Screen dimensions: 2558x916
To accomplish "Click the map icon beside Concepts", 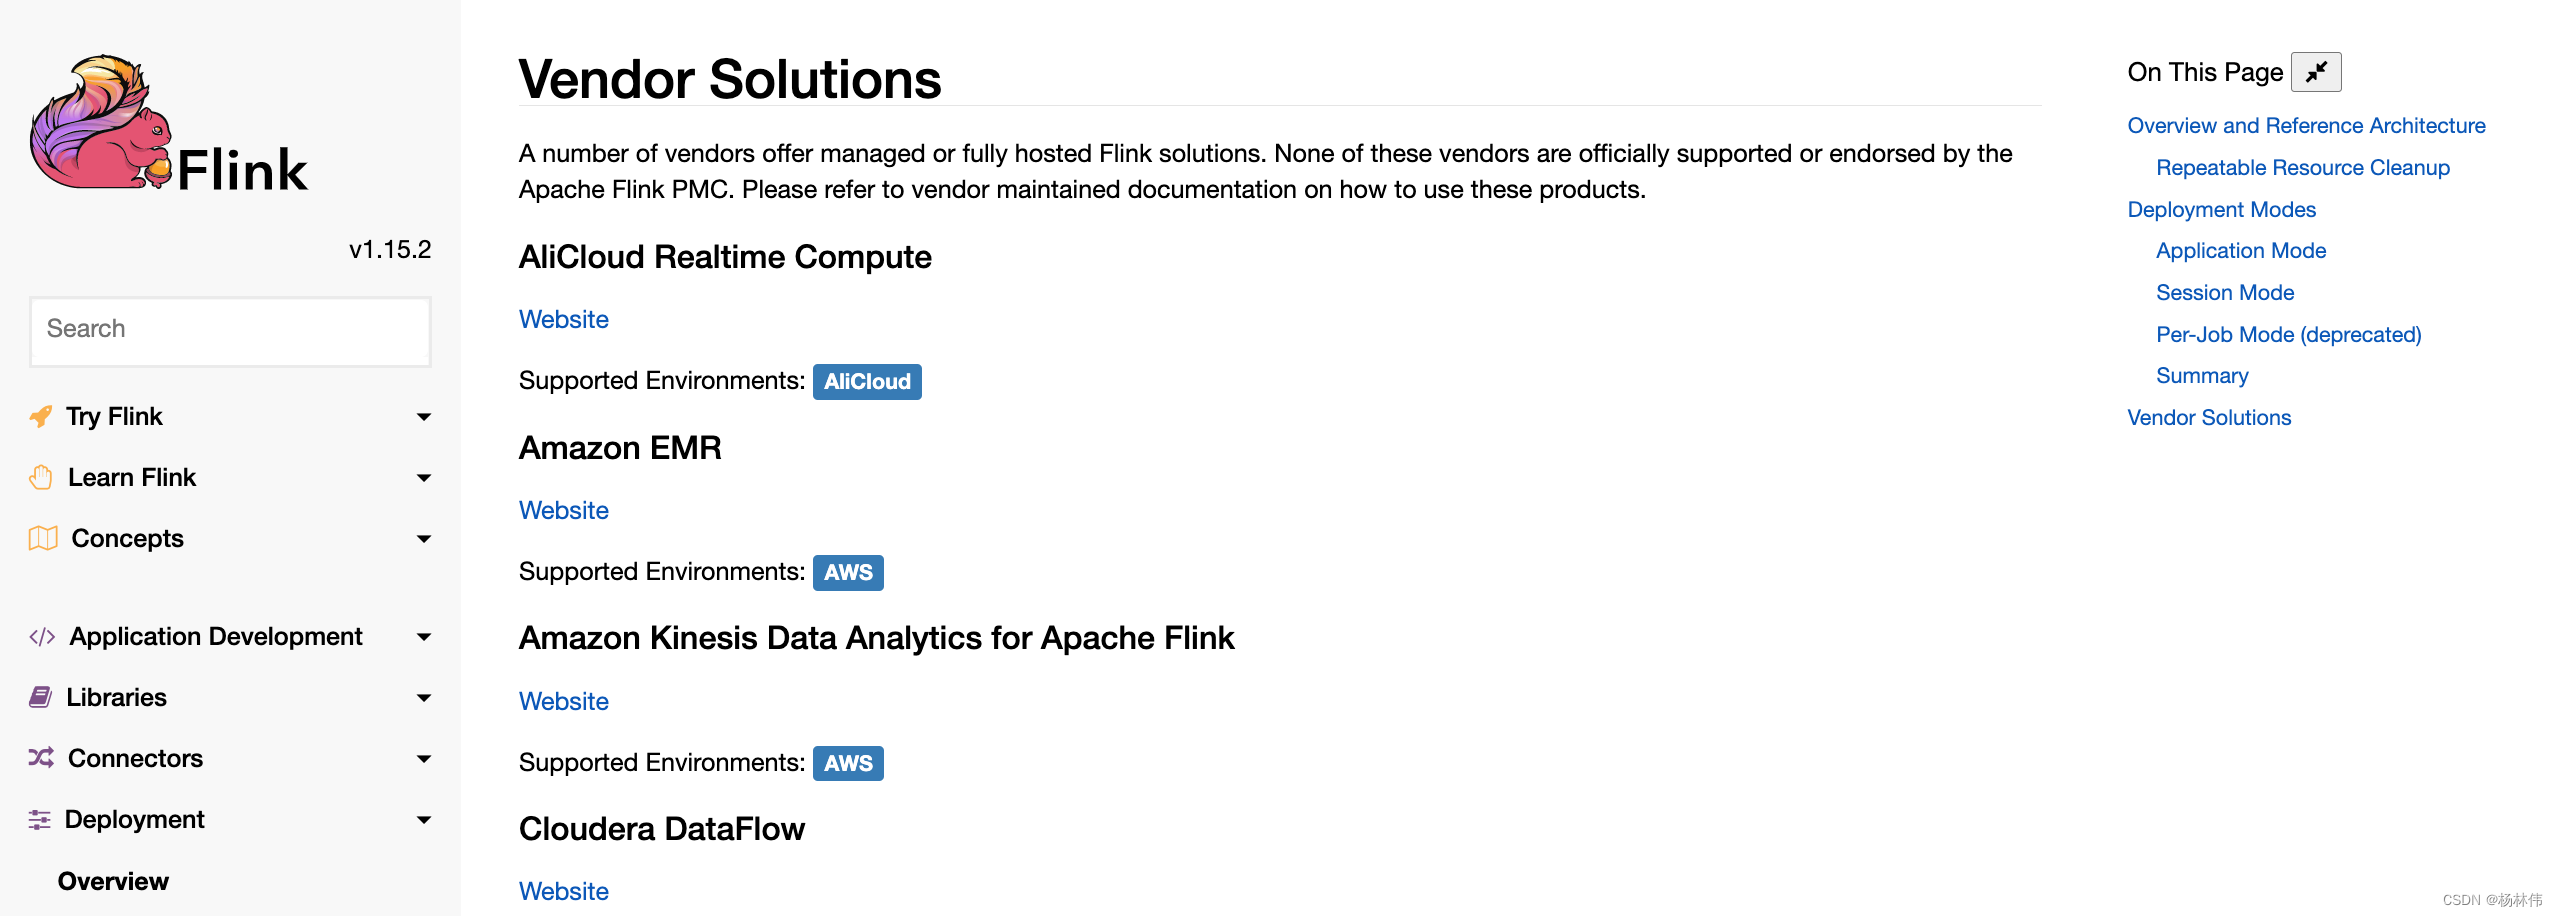I will tap(43, 539).
